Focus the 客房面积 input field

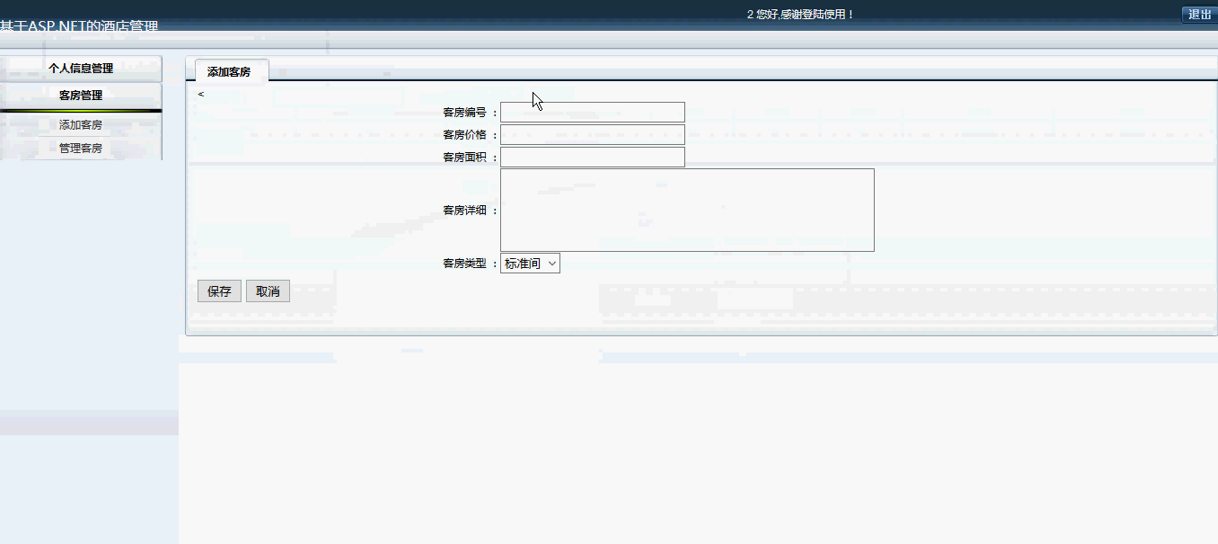tap(592, 157)
